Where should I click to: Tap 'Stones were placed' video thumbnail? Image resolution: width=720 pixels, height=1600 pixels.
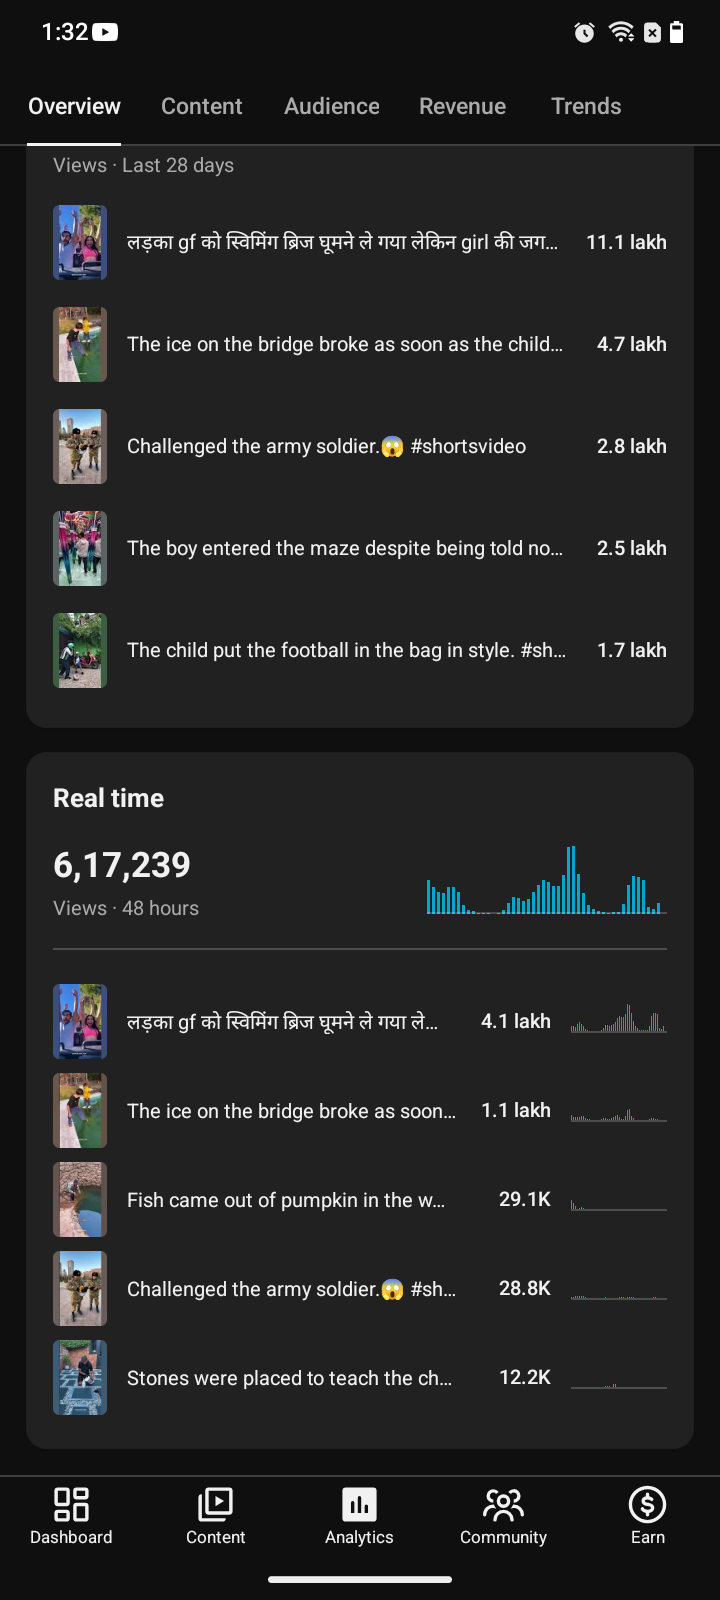(x=80, y=1378)
